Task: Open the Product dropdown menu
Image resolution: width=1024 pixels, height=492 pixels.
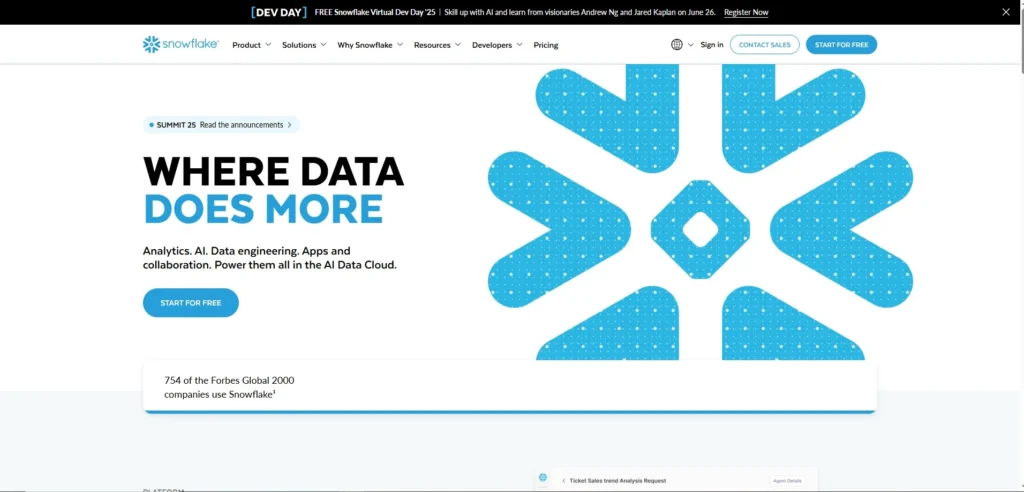Action: pos(251,45)
